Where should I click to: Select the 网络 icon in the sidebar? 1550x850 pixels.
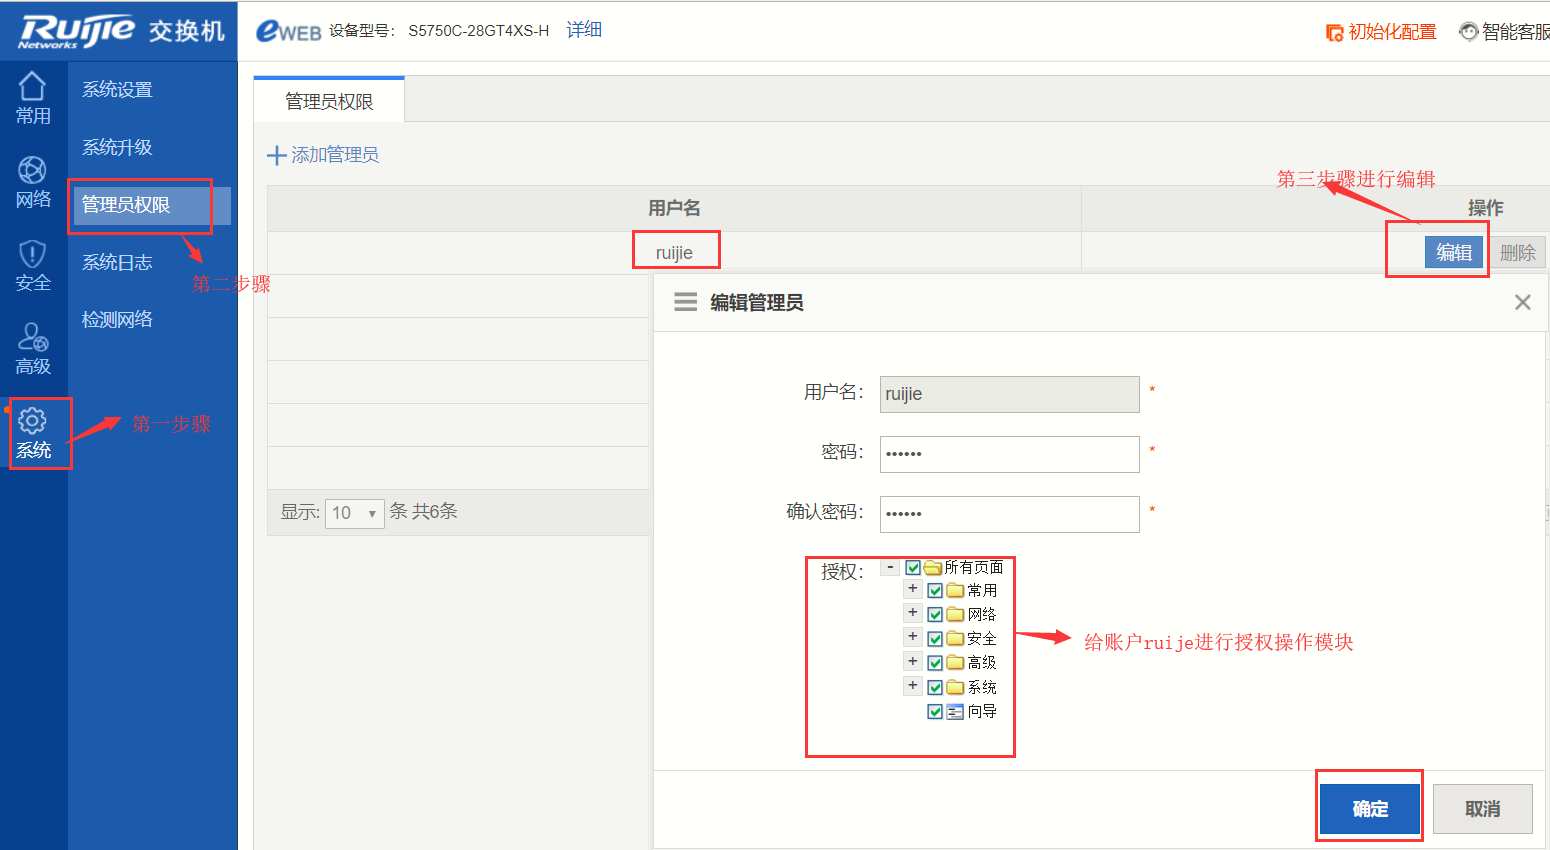tap(33, 182)
